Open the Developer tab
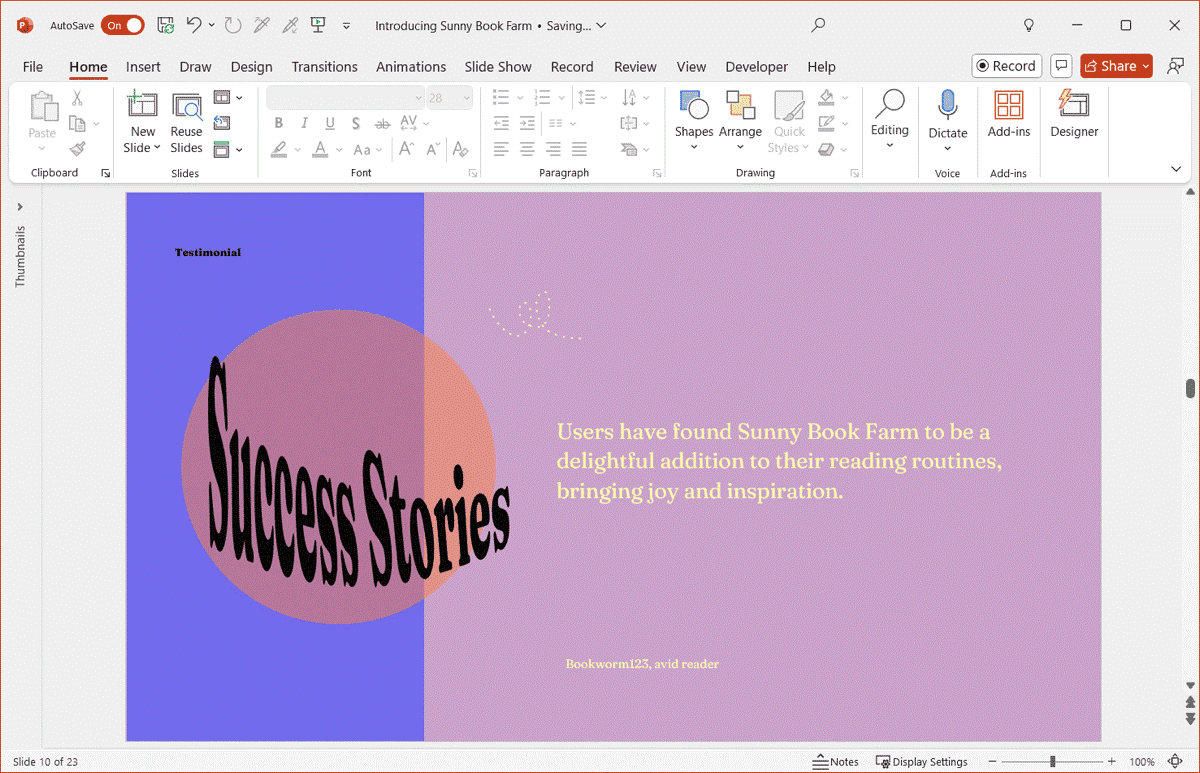The image size is (1200, 773). pyautogui.click(x=756, y=67)
